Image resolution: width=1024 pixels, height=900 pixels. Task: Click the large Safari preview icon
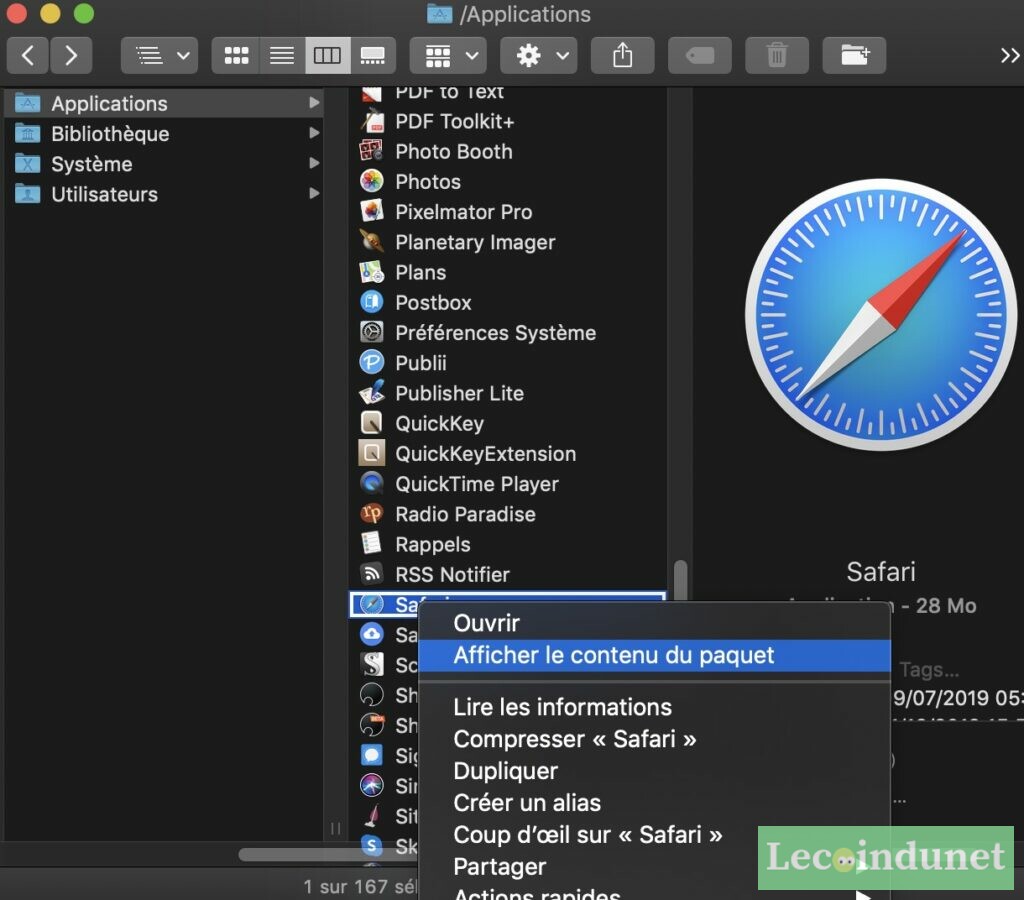click(x=881, y=315)
